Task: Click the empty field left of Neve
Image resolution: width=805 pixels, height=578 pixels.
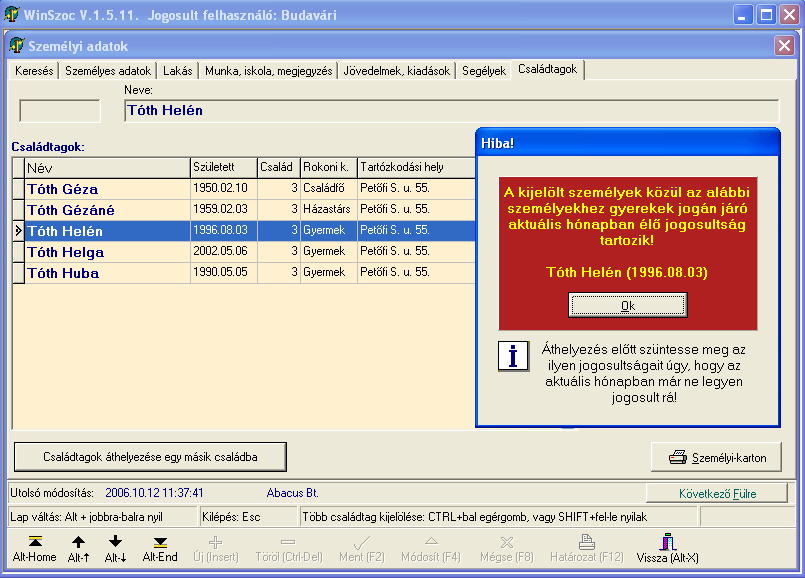Action: pos(60,111)
